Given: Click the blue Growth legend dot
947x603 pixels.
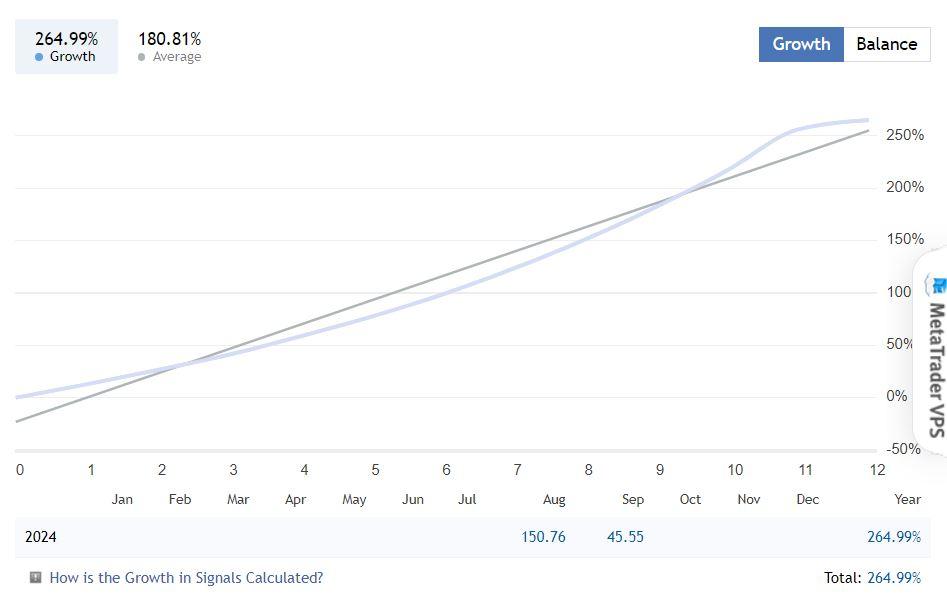Looking at the screenshot, I should coord(39,57).
